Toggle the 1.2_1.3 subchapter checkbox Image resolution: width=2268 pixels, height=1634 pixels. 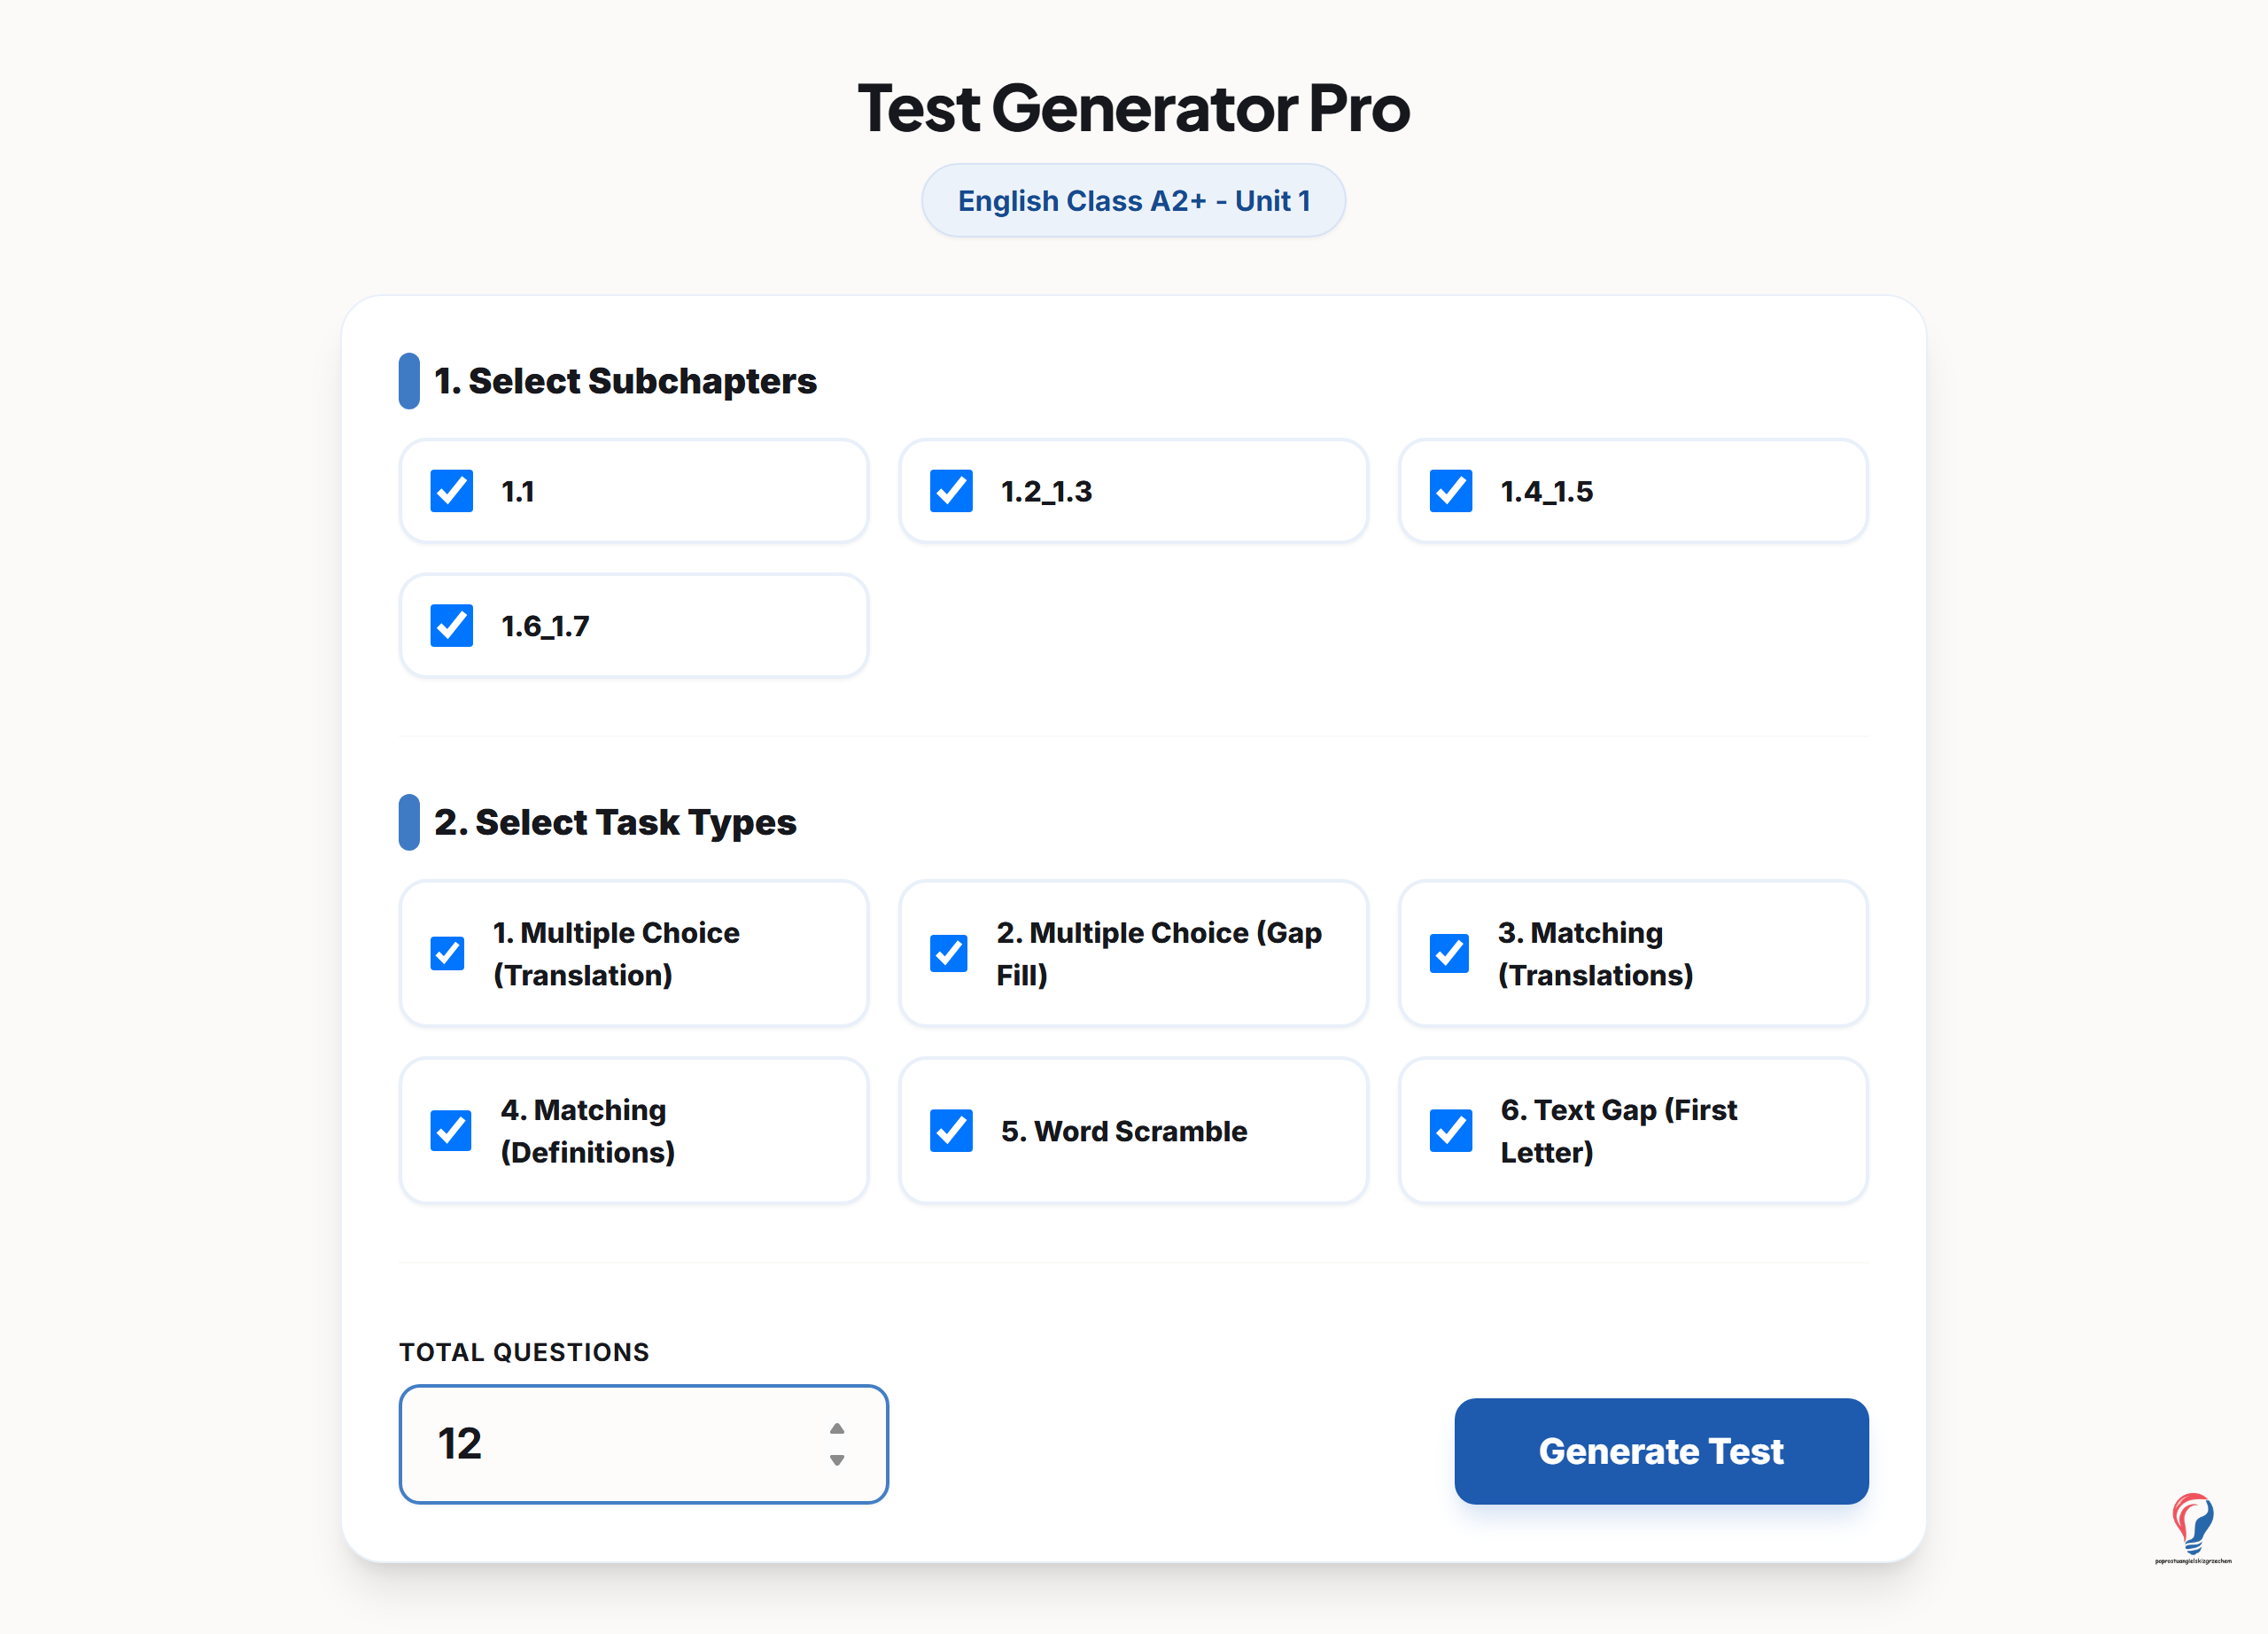pos(951,491)
